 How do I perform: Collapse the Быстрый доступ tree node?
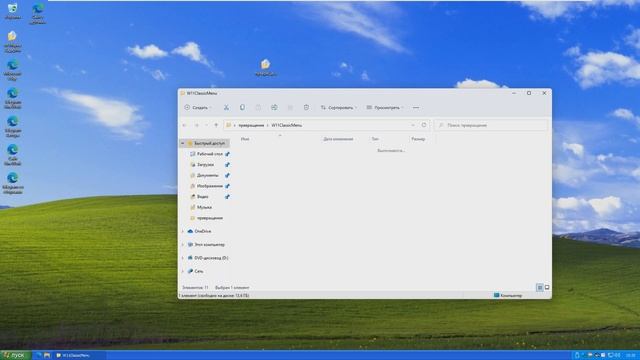[x=183, y=143]
